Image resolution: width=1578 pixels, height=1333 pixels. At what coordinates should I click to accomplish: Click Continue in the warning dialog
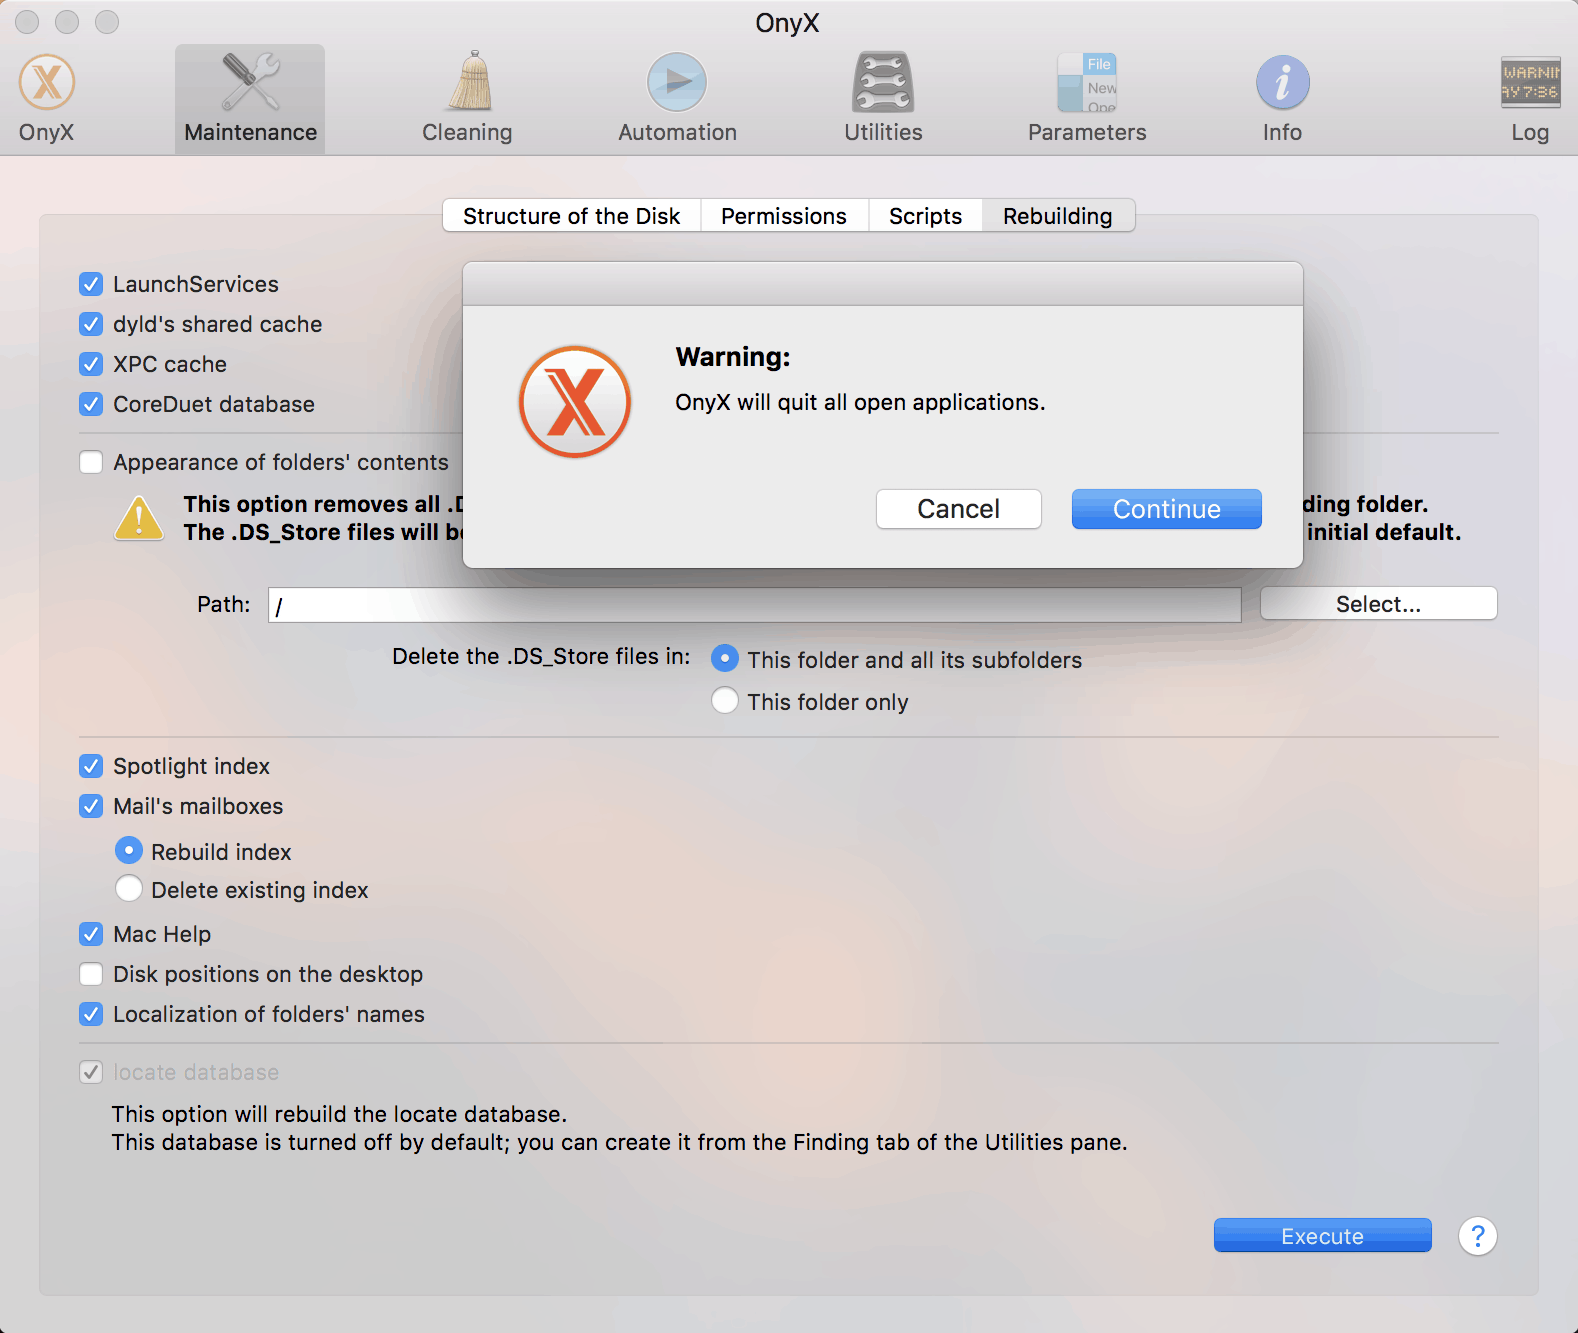(x=1167, y=509)
